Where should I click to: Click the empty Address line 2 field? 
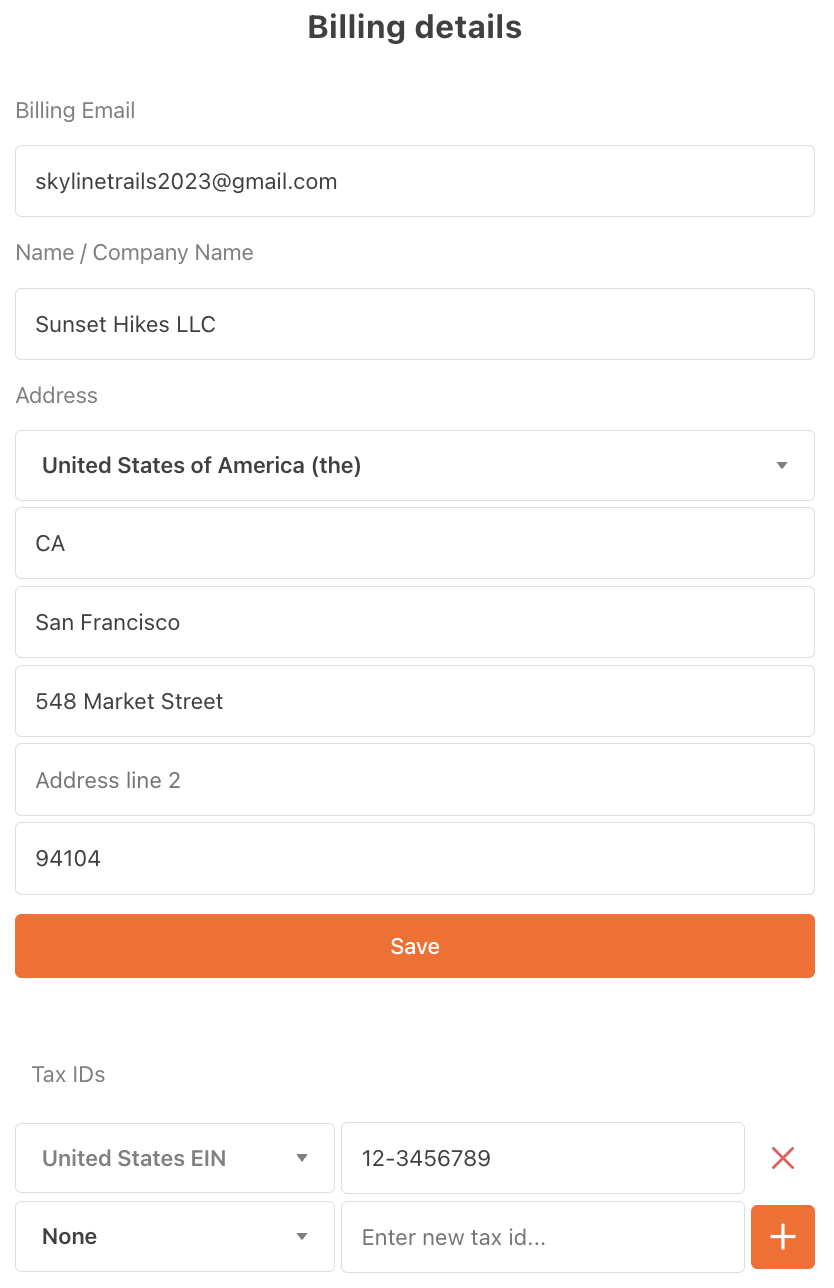(x=415, y=779)
